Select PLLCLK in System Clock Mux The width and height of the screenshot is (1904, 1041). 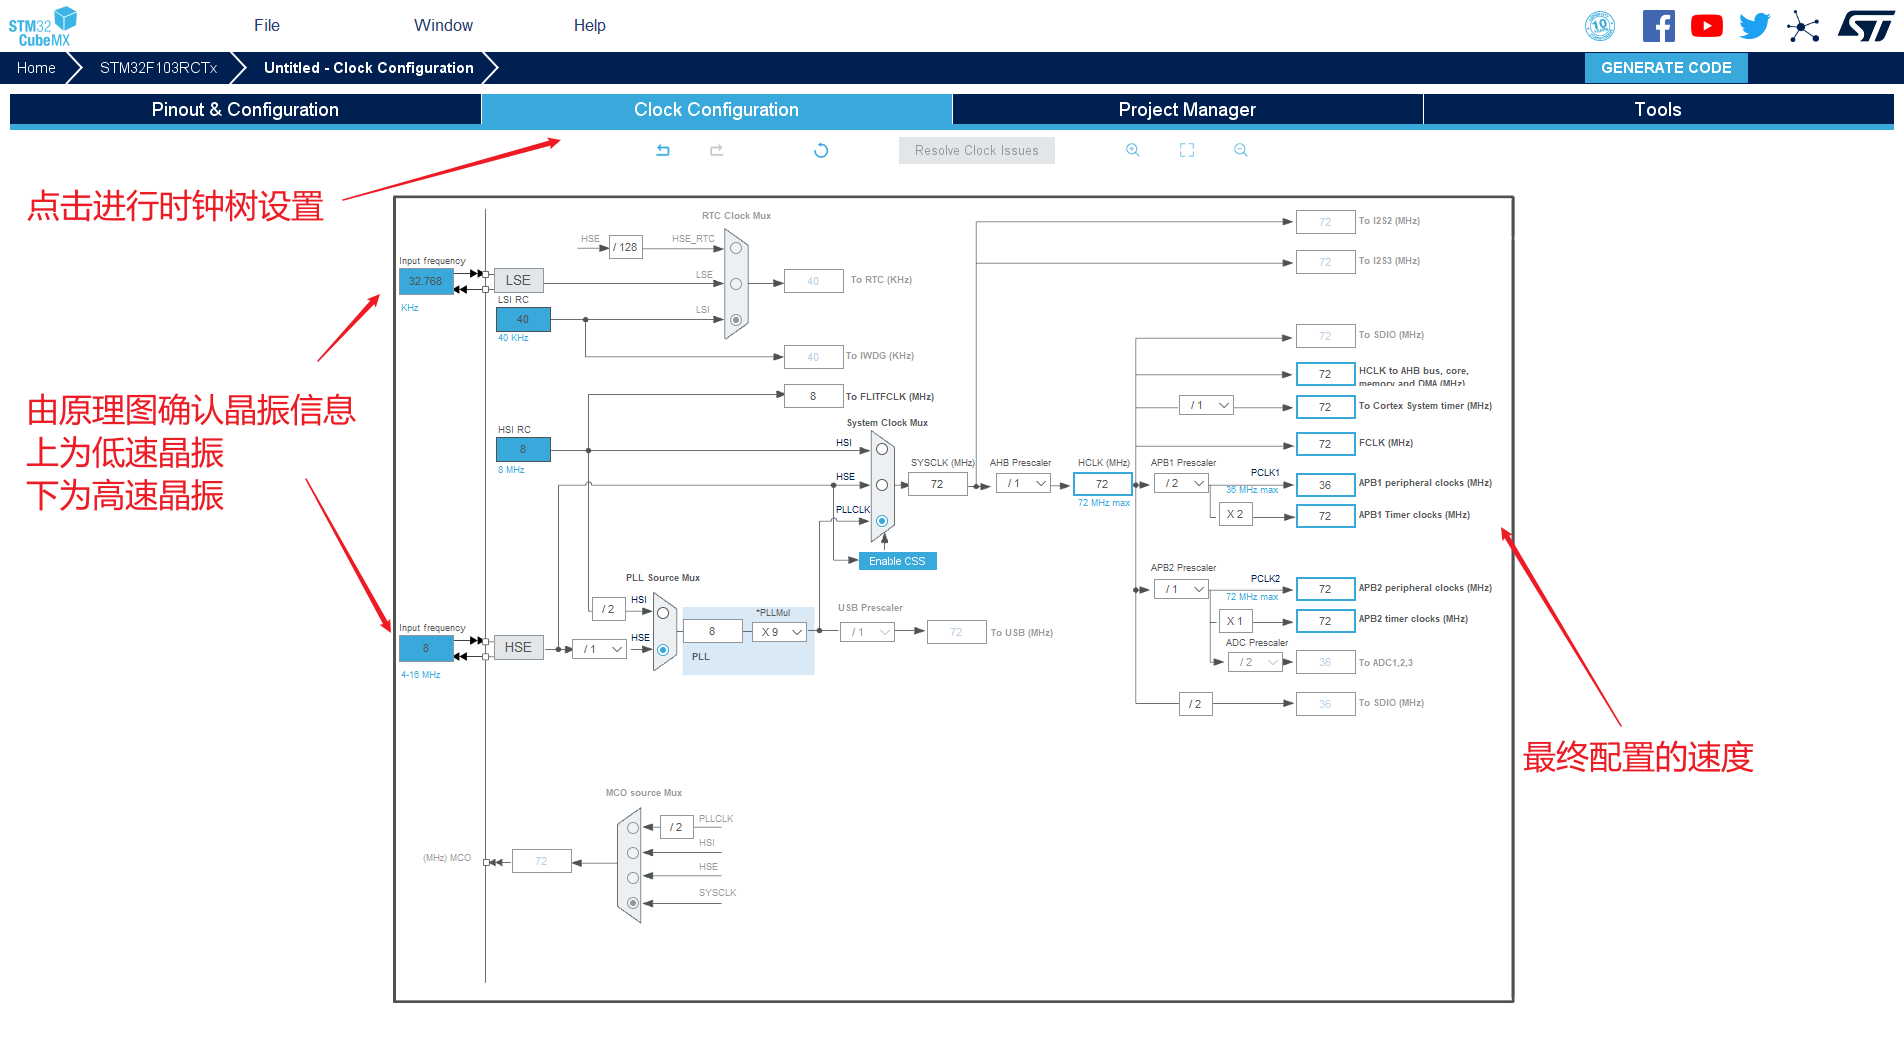pos(882,521)
